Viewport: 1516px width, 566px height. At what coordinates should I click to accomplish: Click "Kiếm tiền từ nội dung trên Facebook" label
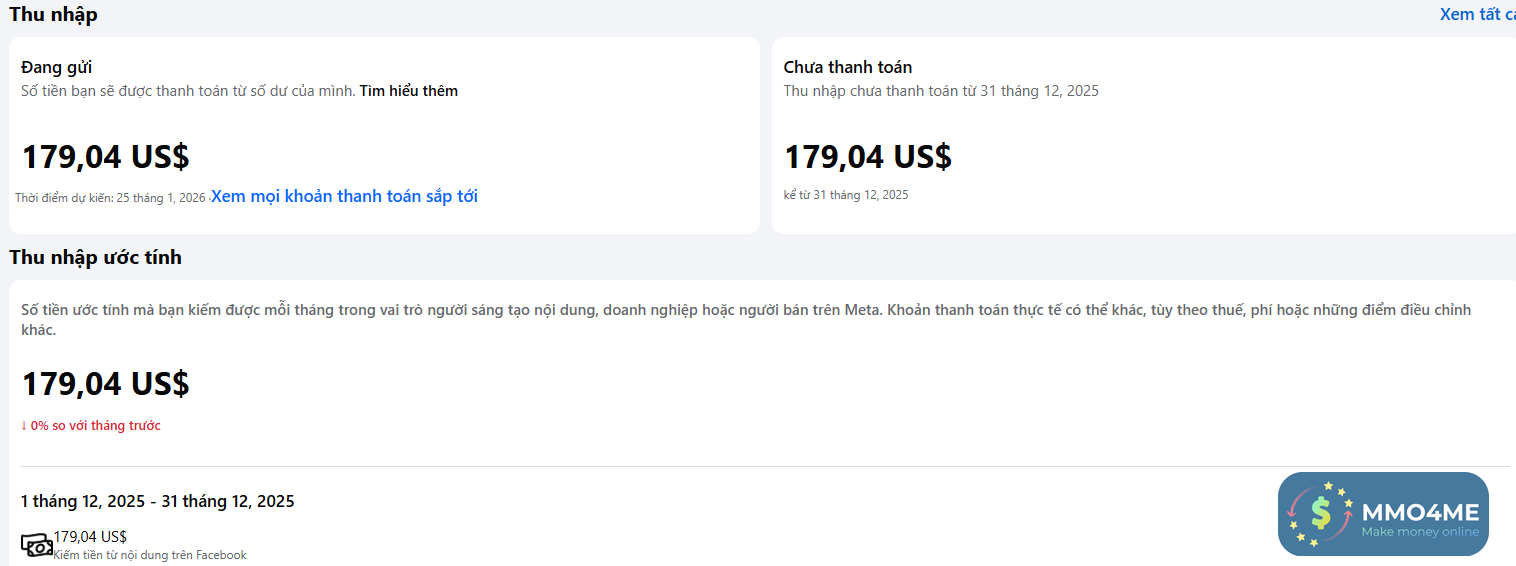(x=150, y=555)
